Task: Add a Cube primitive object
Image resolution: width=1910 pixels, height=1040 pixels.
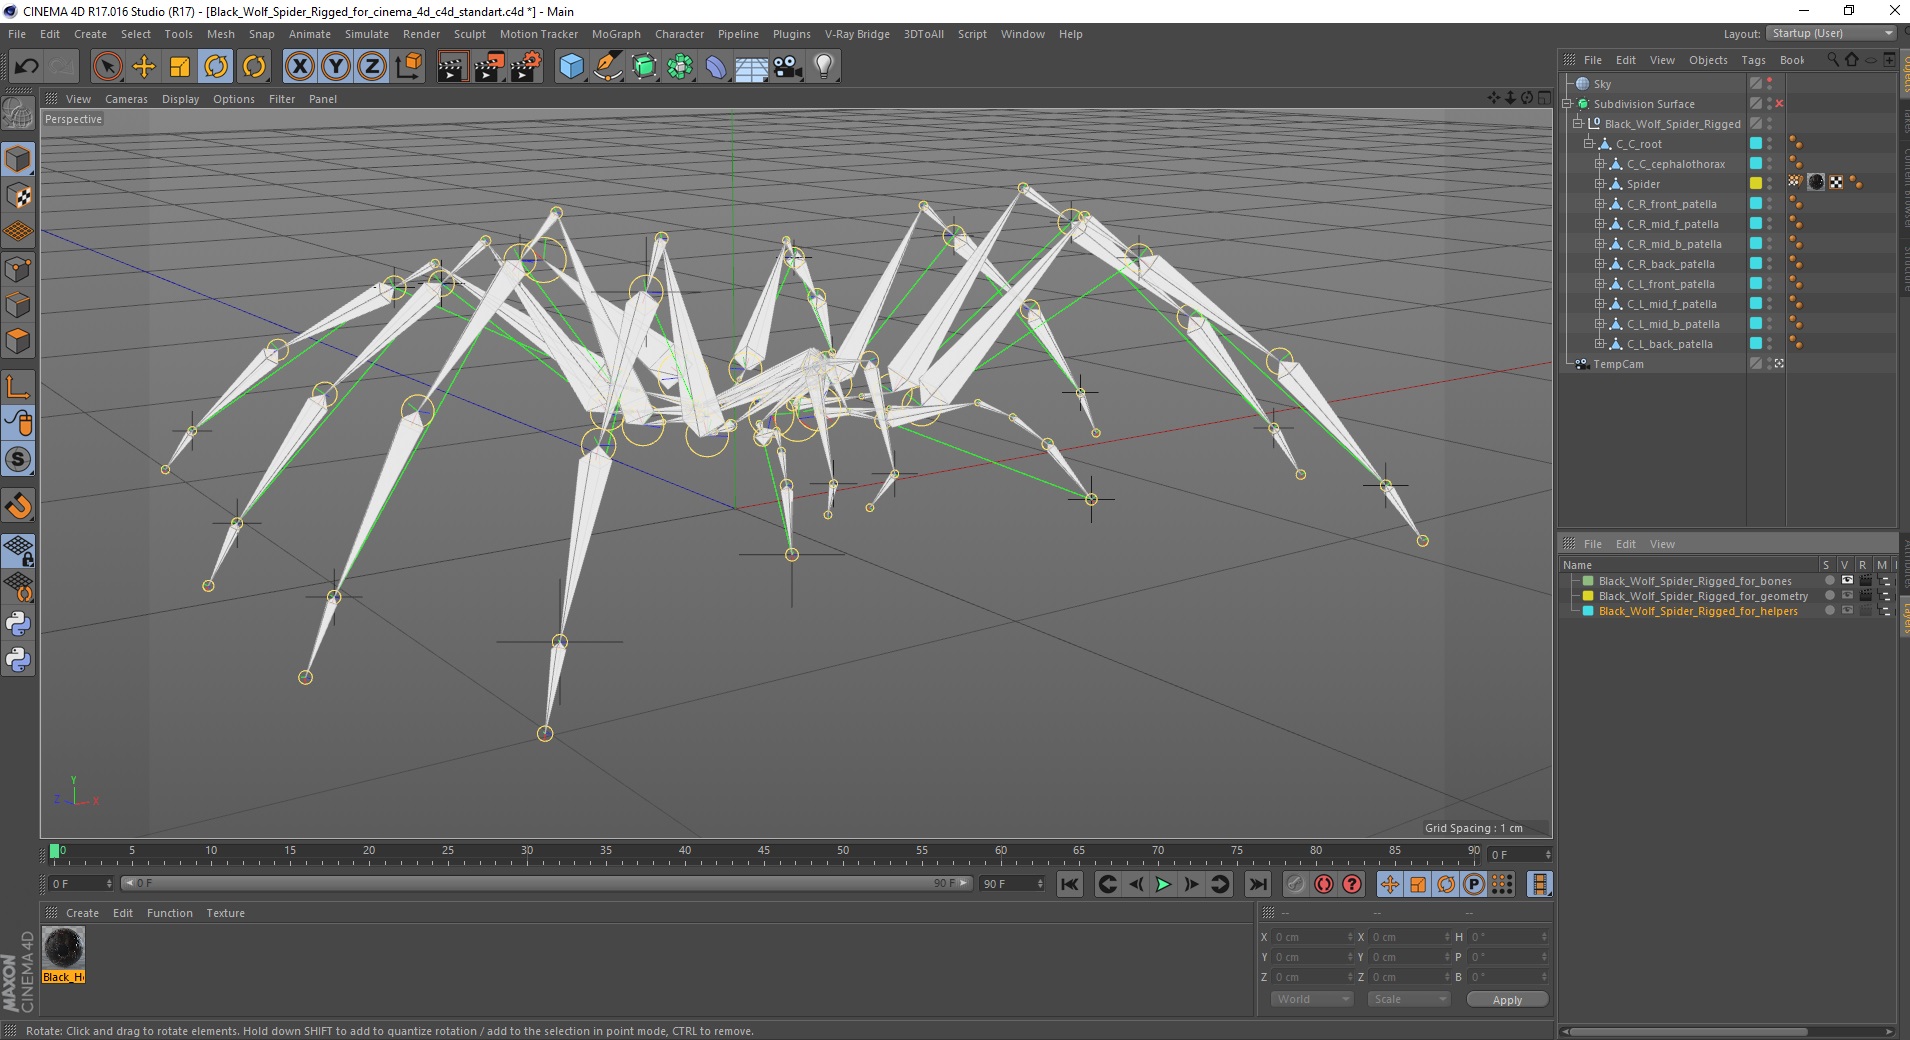Action: pos(571,67)
